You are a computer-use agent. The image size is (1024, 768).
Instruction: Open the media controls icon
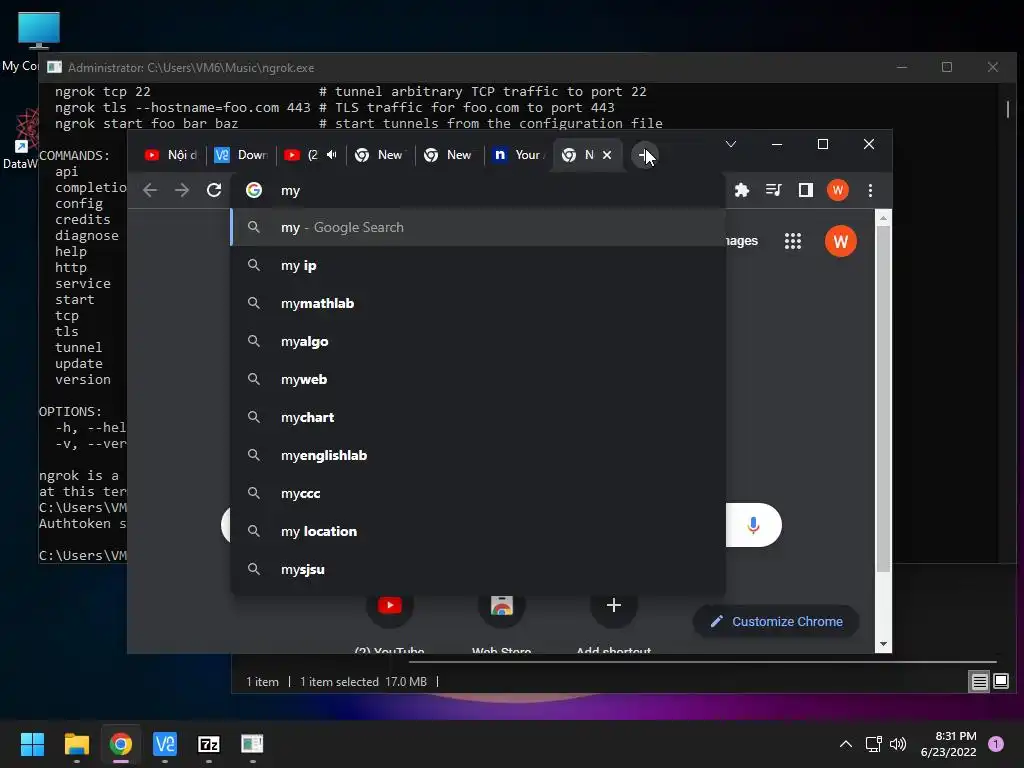[x=773, y=190]
